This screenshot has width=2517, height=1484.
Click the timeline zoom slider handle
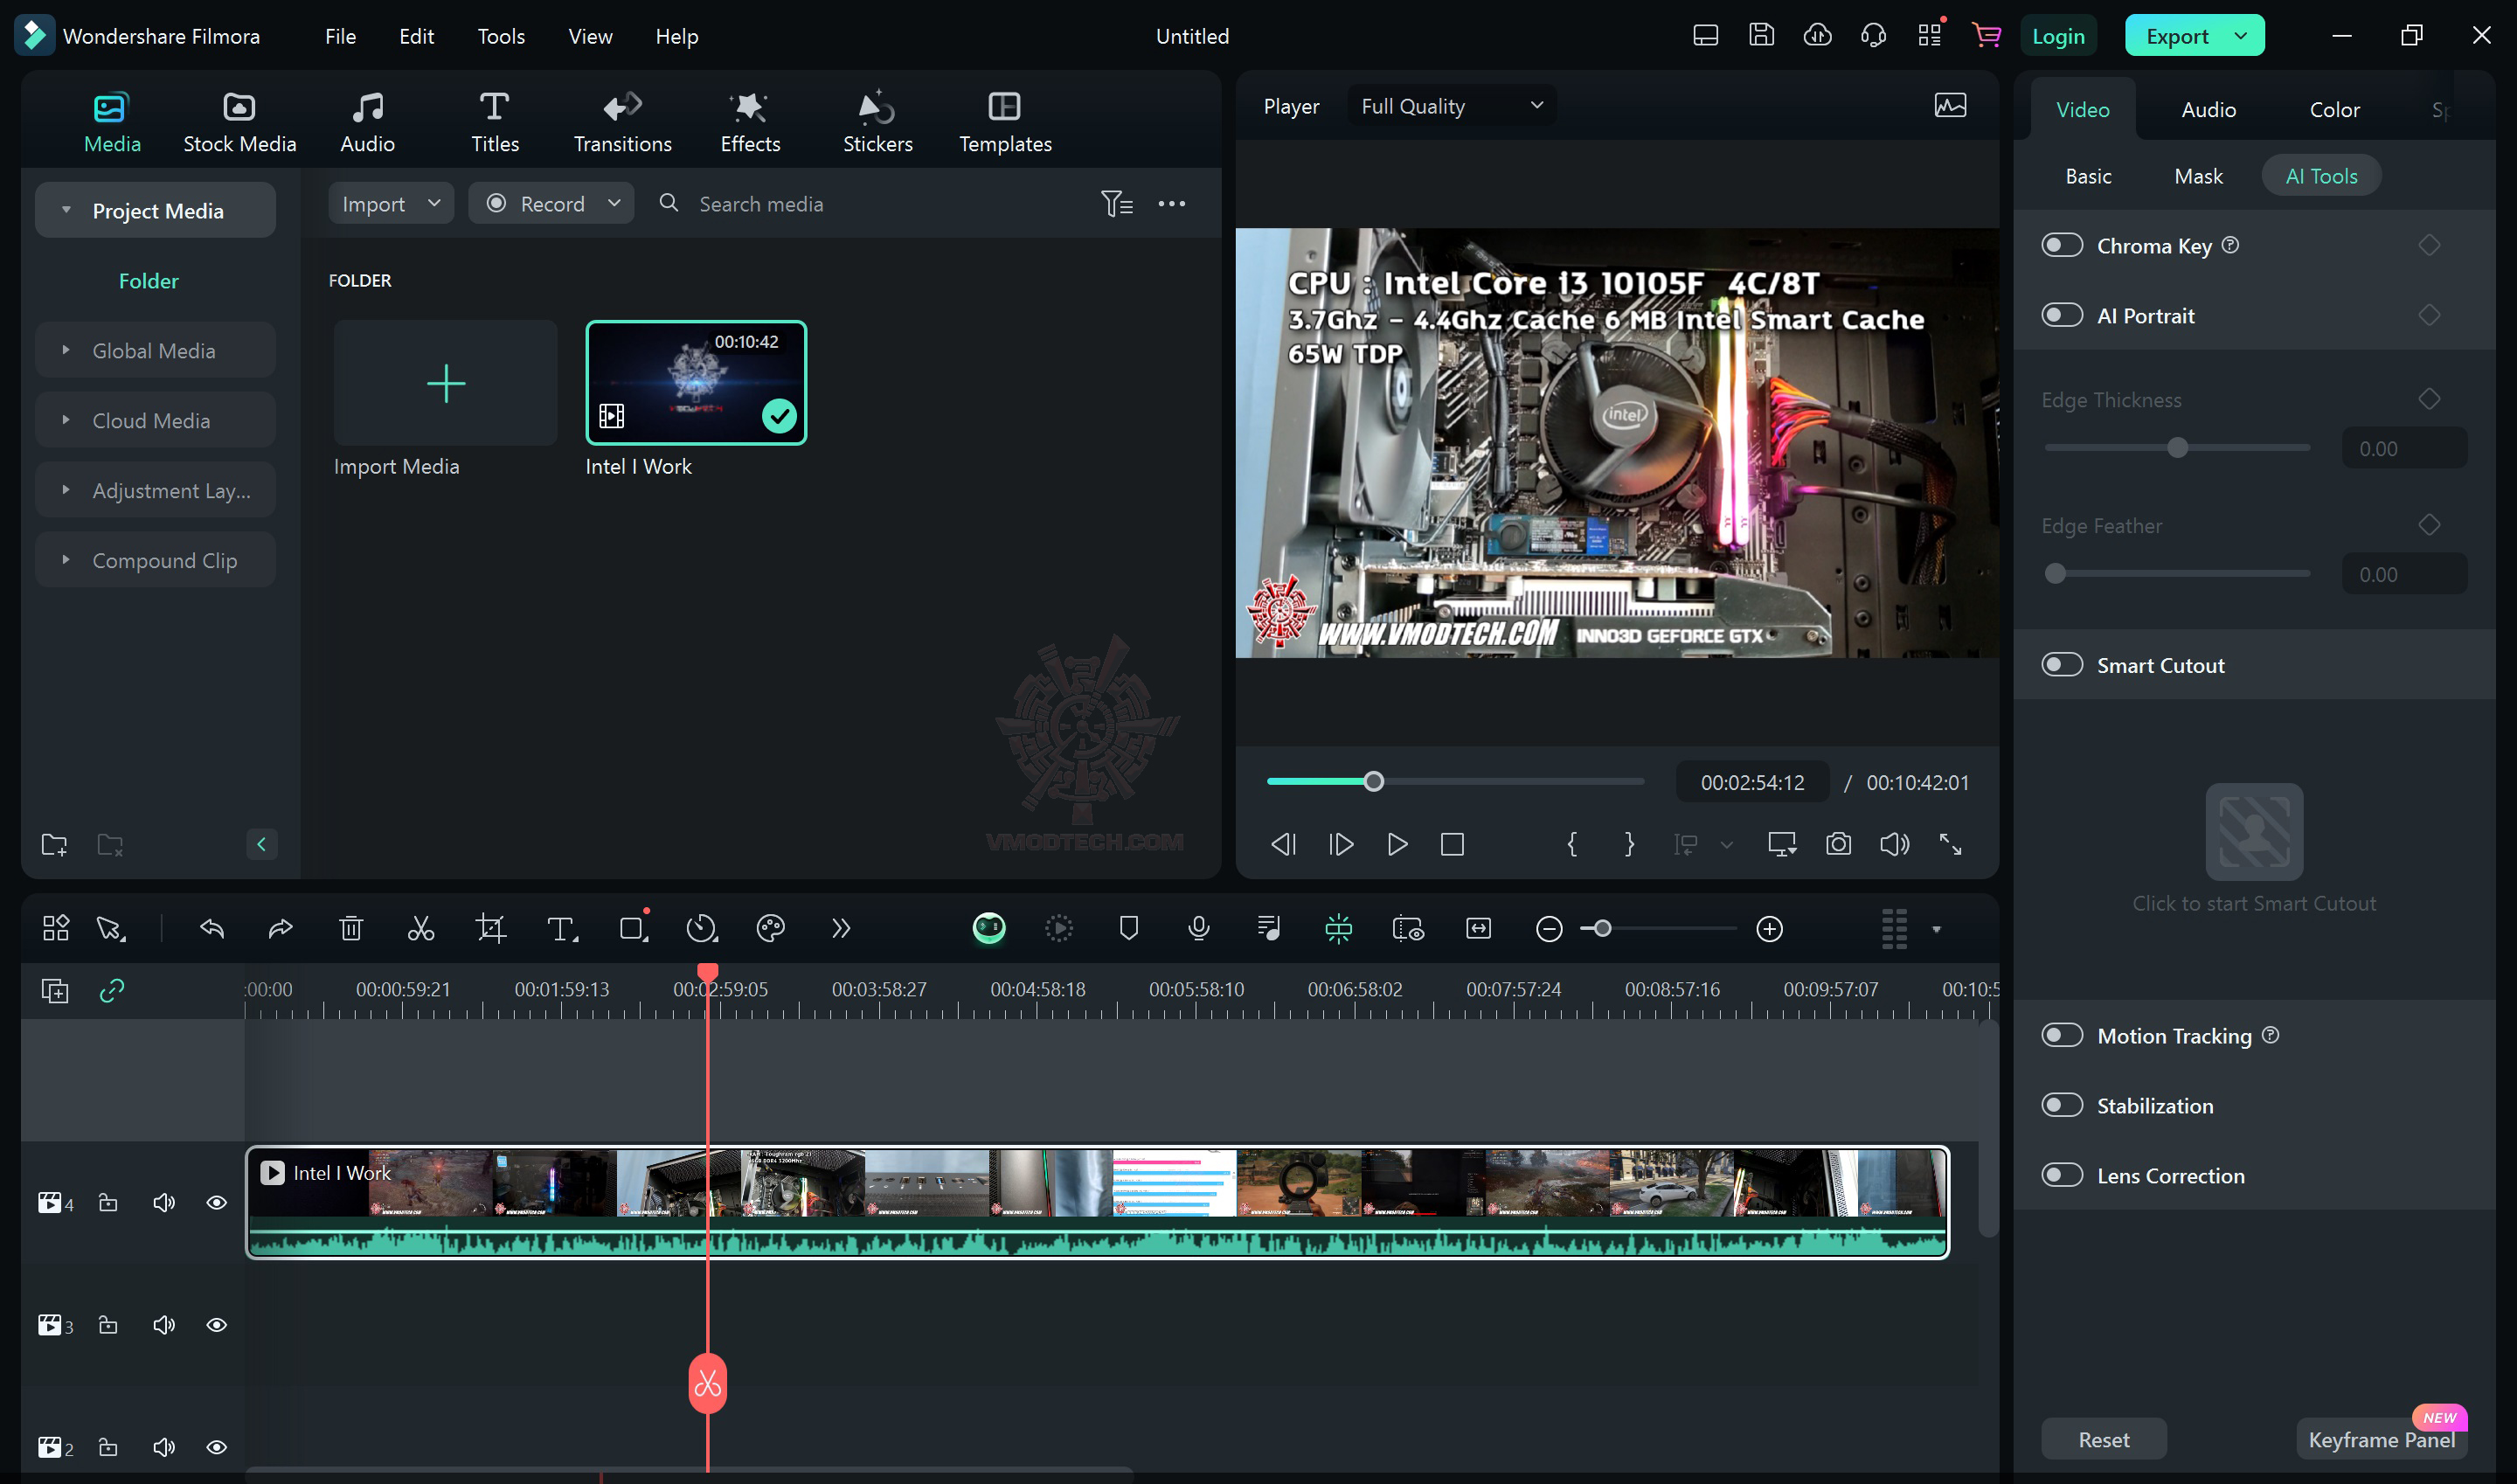pos(1602,929)
